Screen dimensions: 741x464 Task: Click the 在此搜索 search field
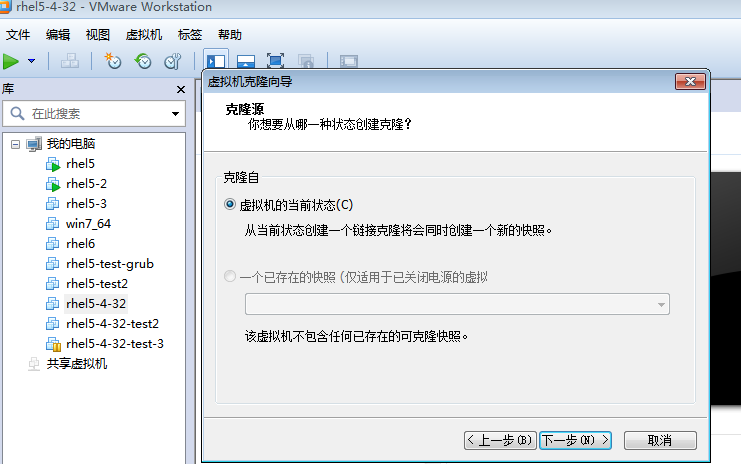click(95, 113)
